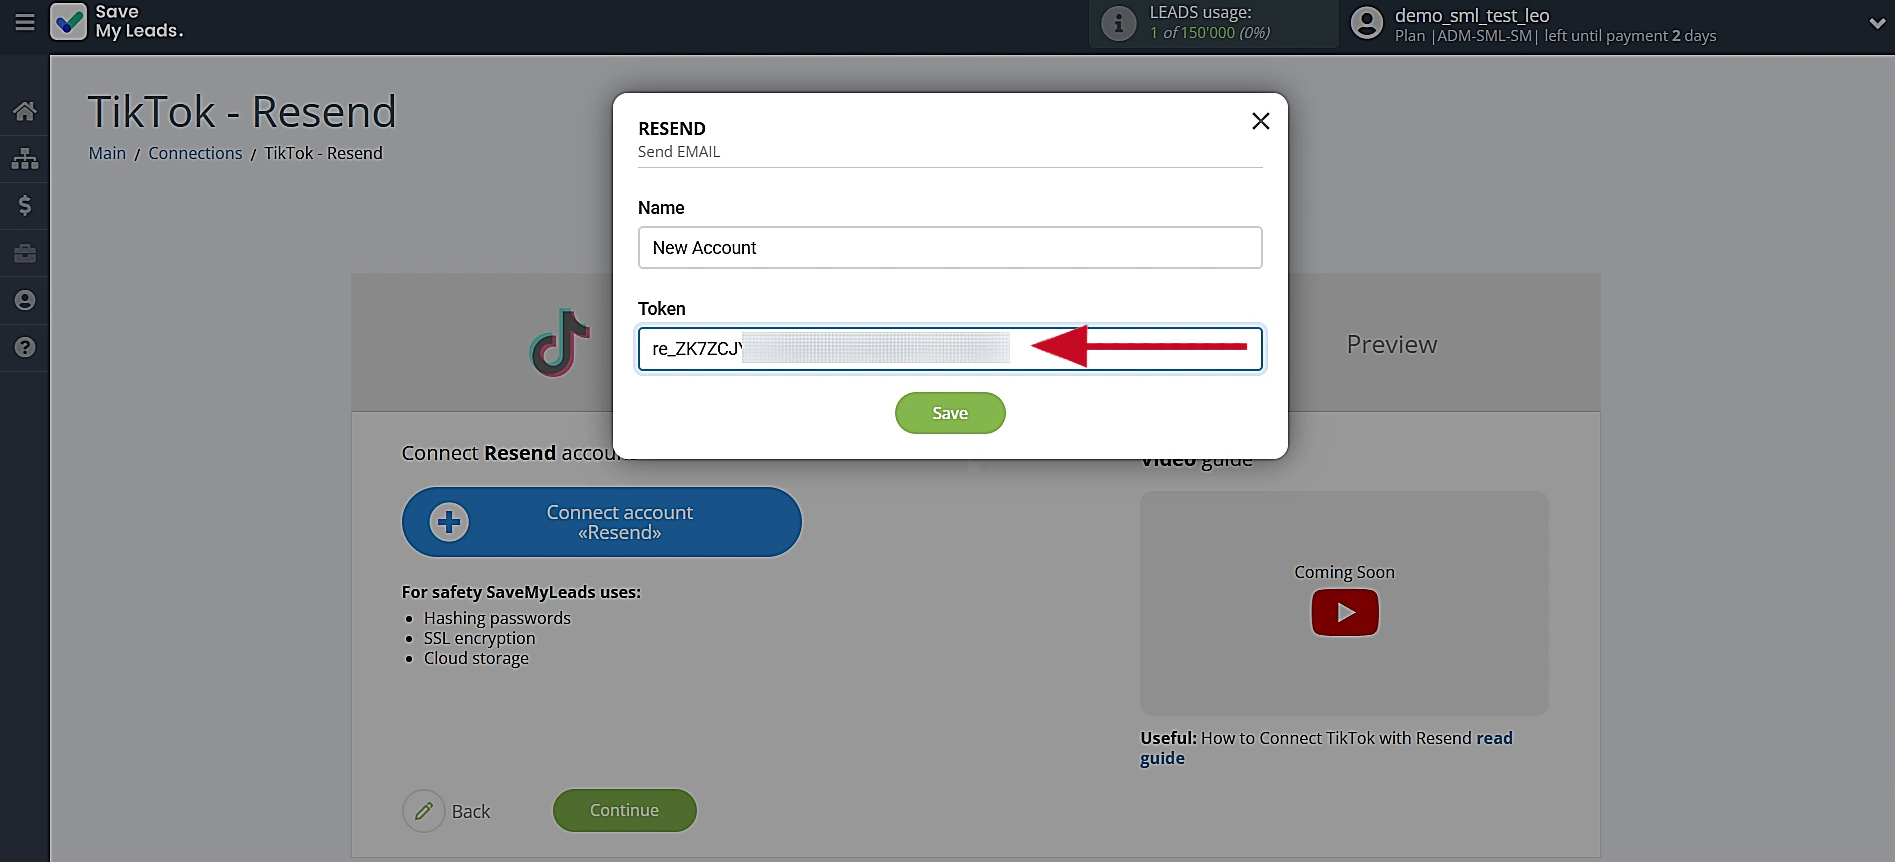Open the Home sidebar icon
This screenshot has height=862, width=1895.
click(x=25, y=111)
